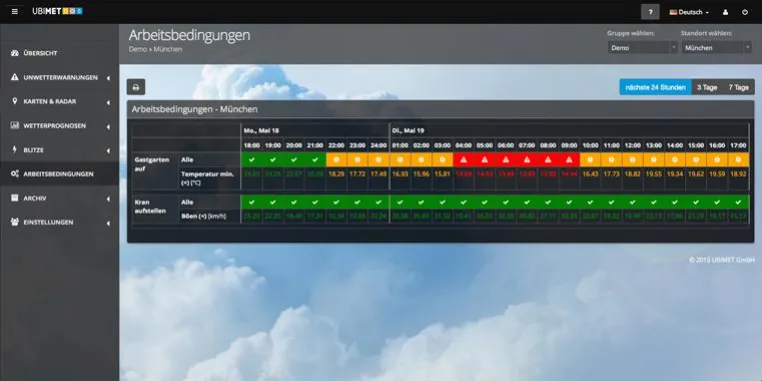Screen dimensions: 762x381
Task: Click the orange Gastgarten cell at 22:00
Action: pyautogui.click(x=336, y=159)
